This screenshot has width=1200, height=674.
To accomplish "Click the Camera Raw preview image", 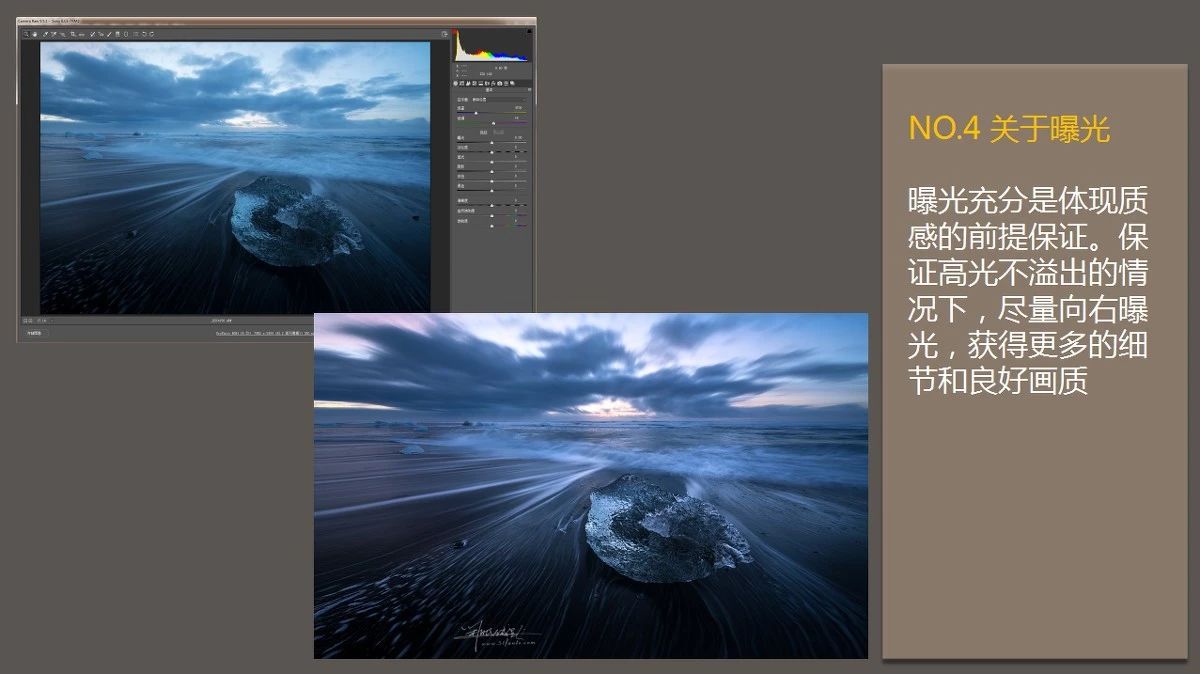I will click(235, 177).
